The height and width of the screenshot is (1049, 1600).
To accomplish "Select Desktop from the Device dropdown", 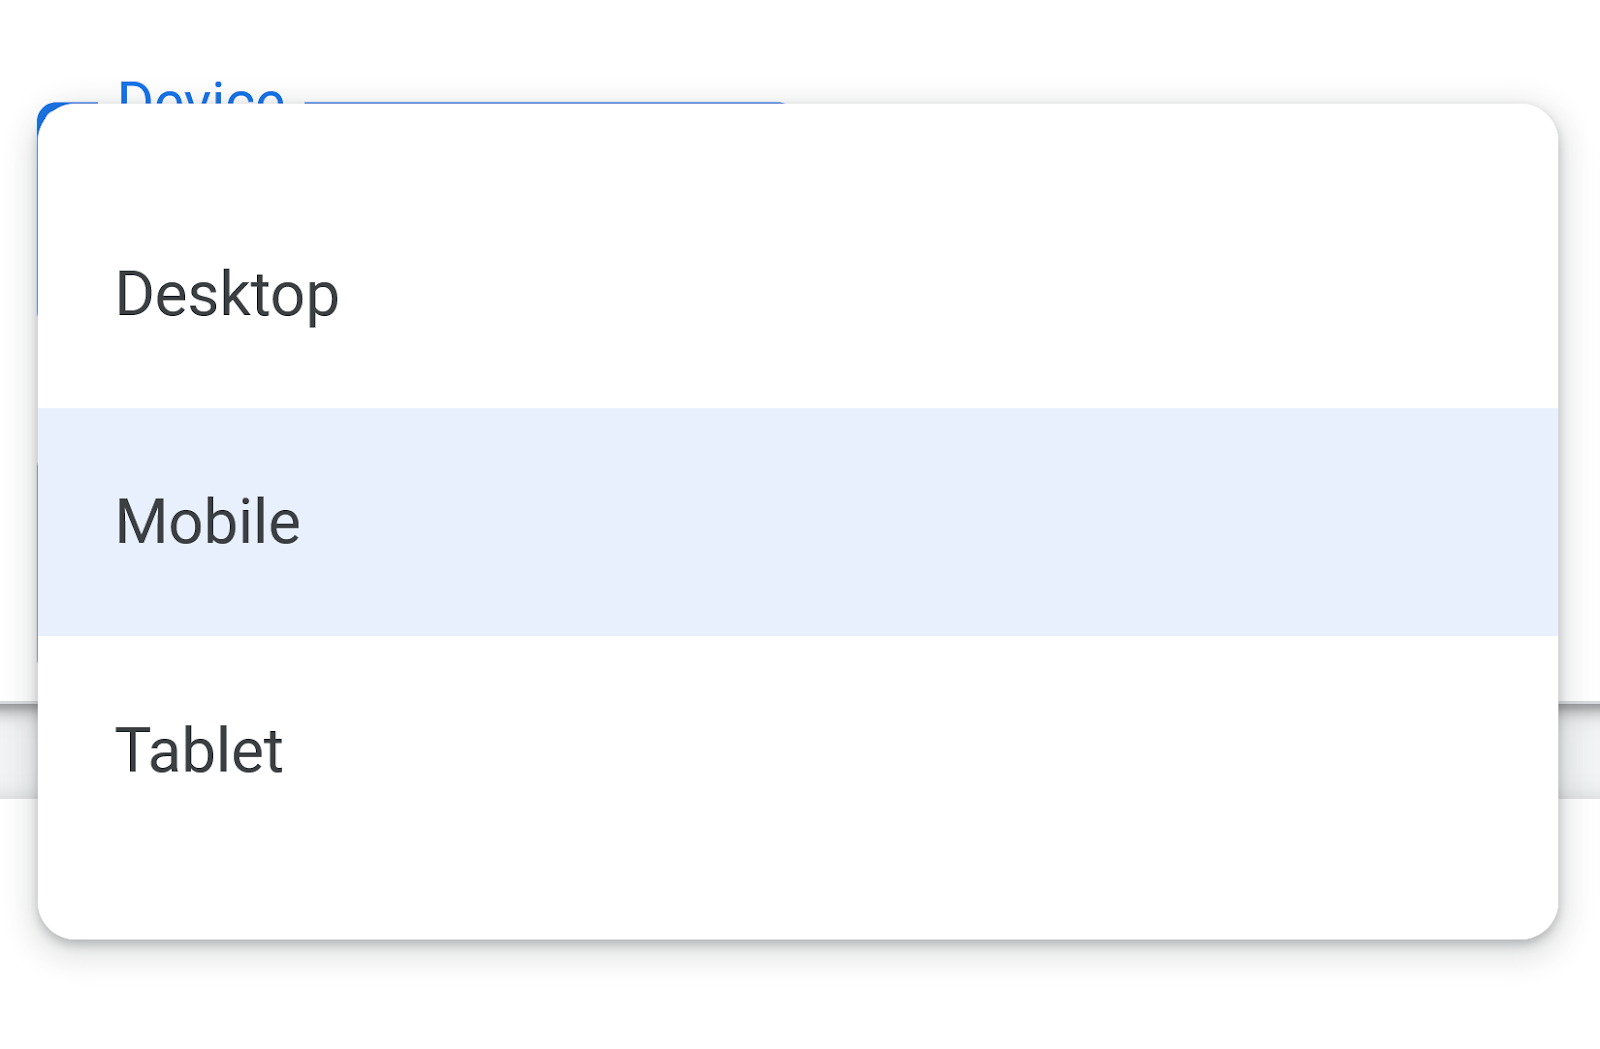I will pos(227,293).
